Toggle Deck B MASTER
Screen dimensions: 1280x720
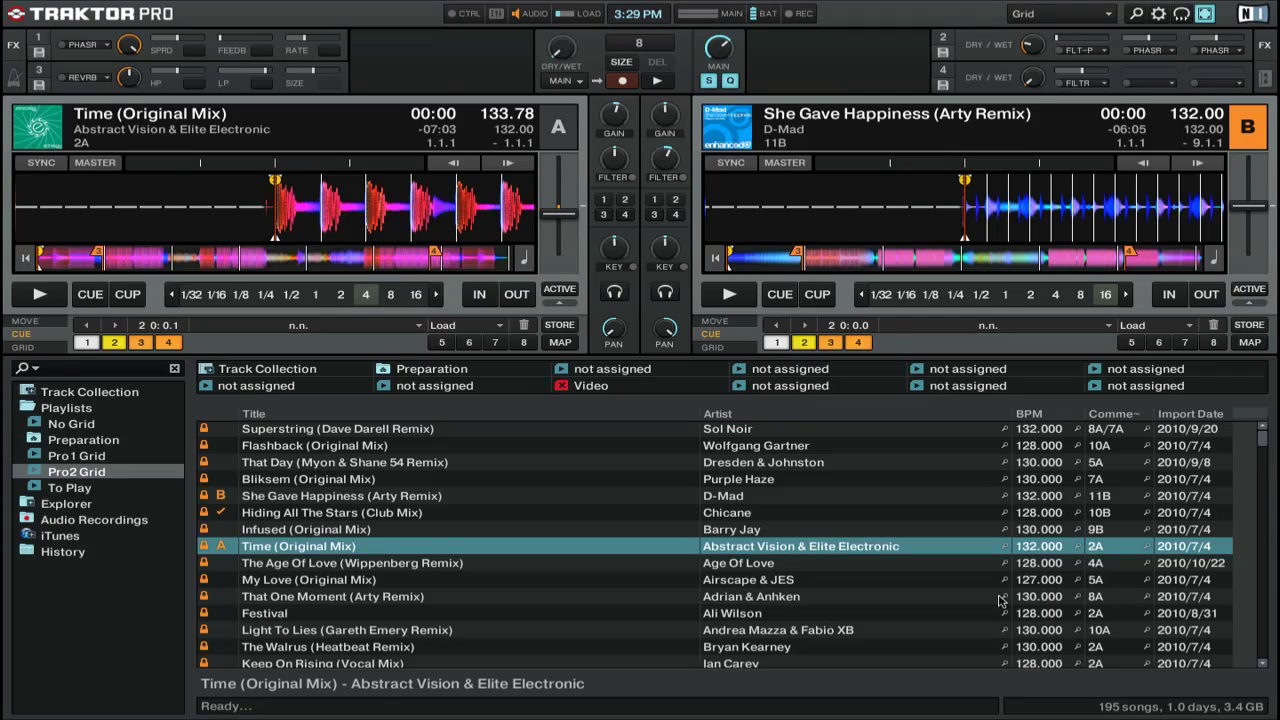[x=785, y=163]
